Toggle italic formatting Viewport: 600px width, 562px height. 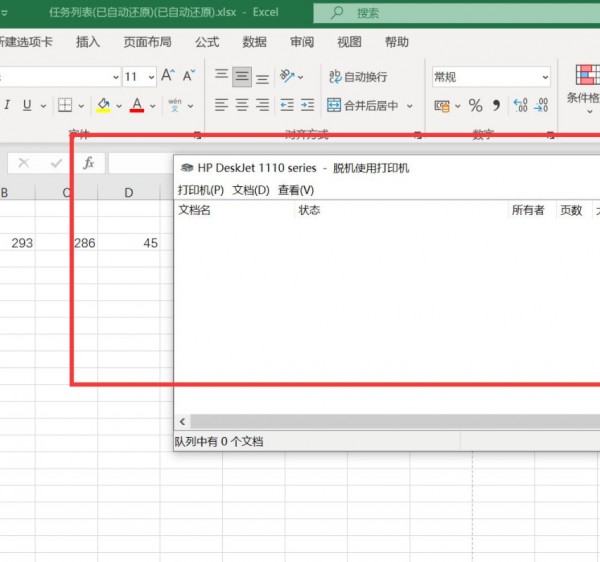(7, 105)
